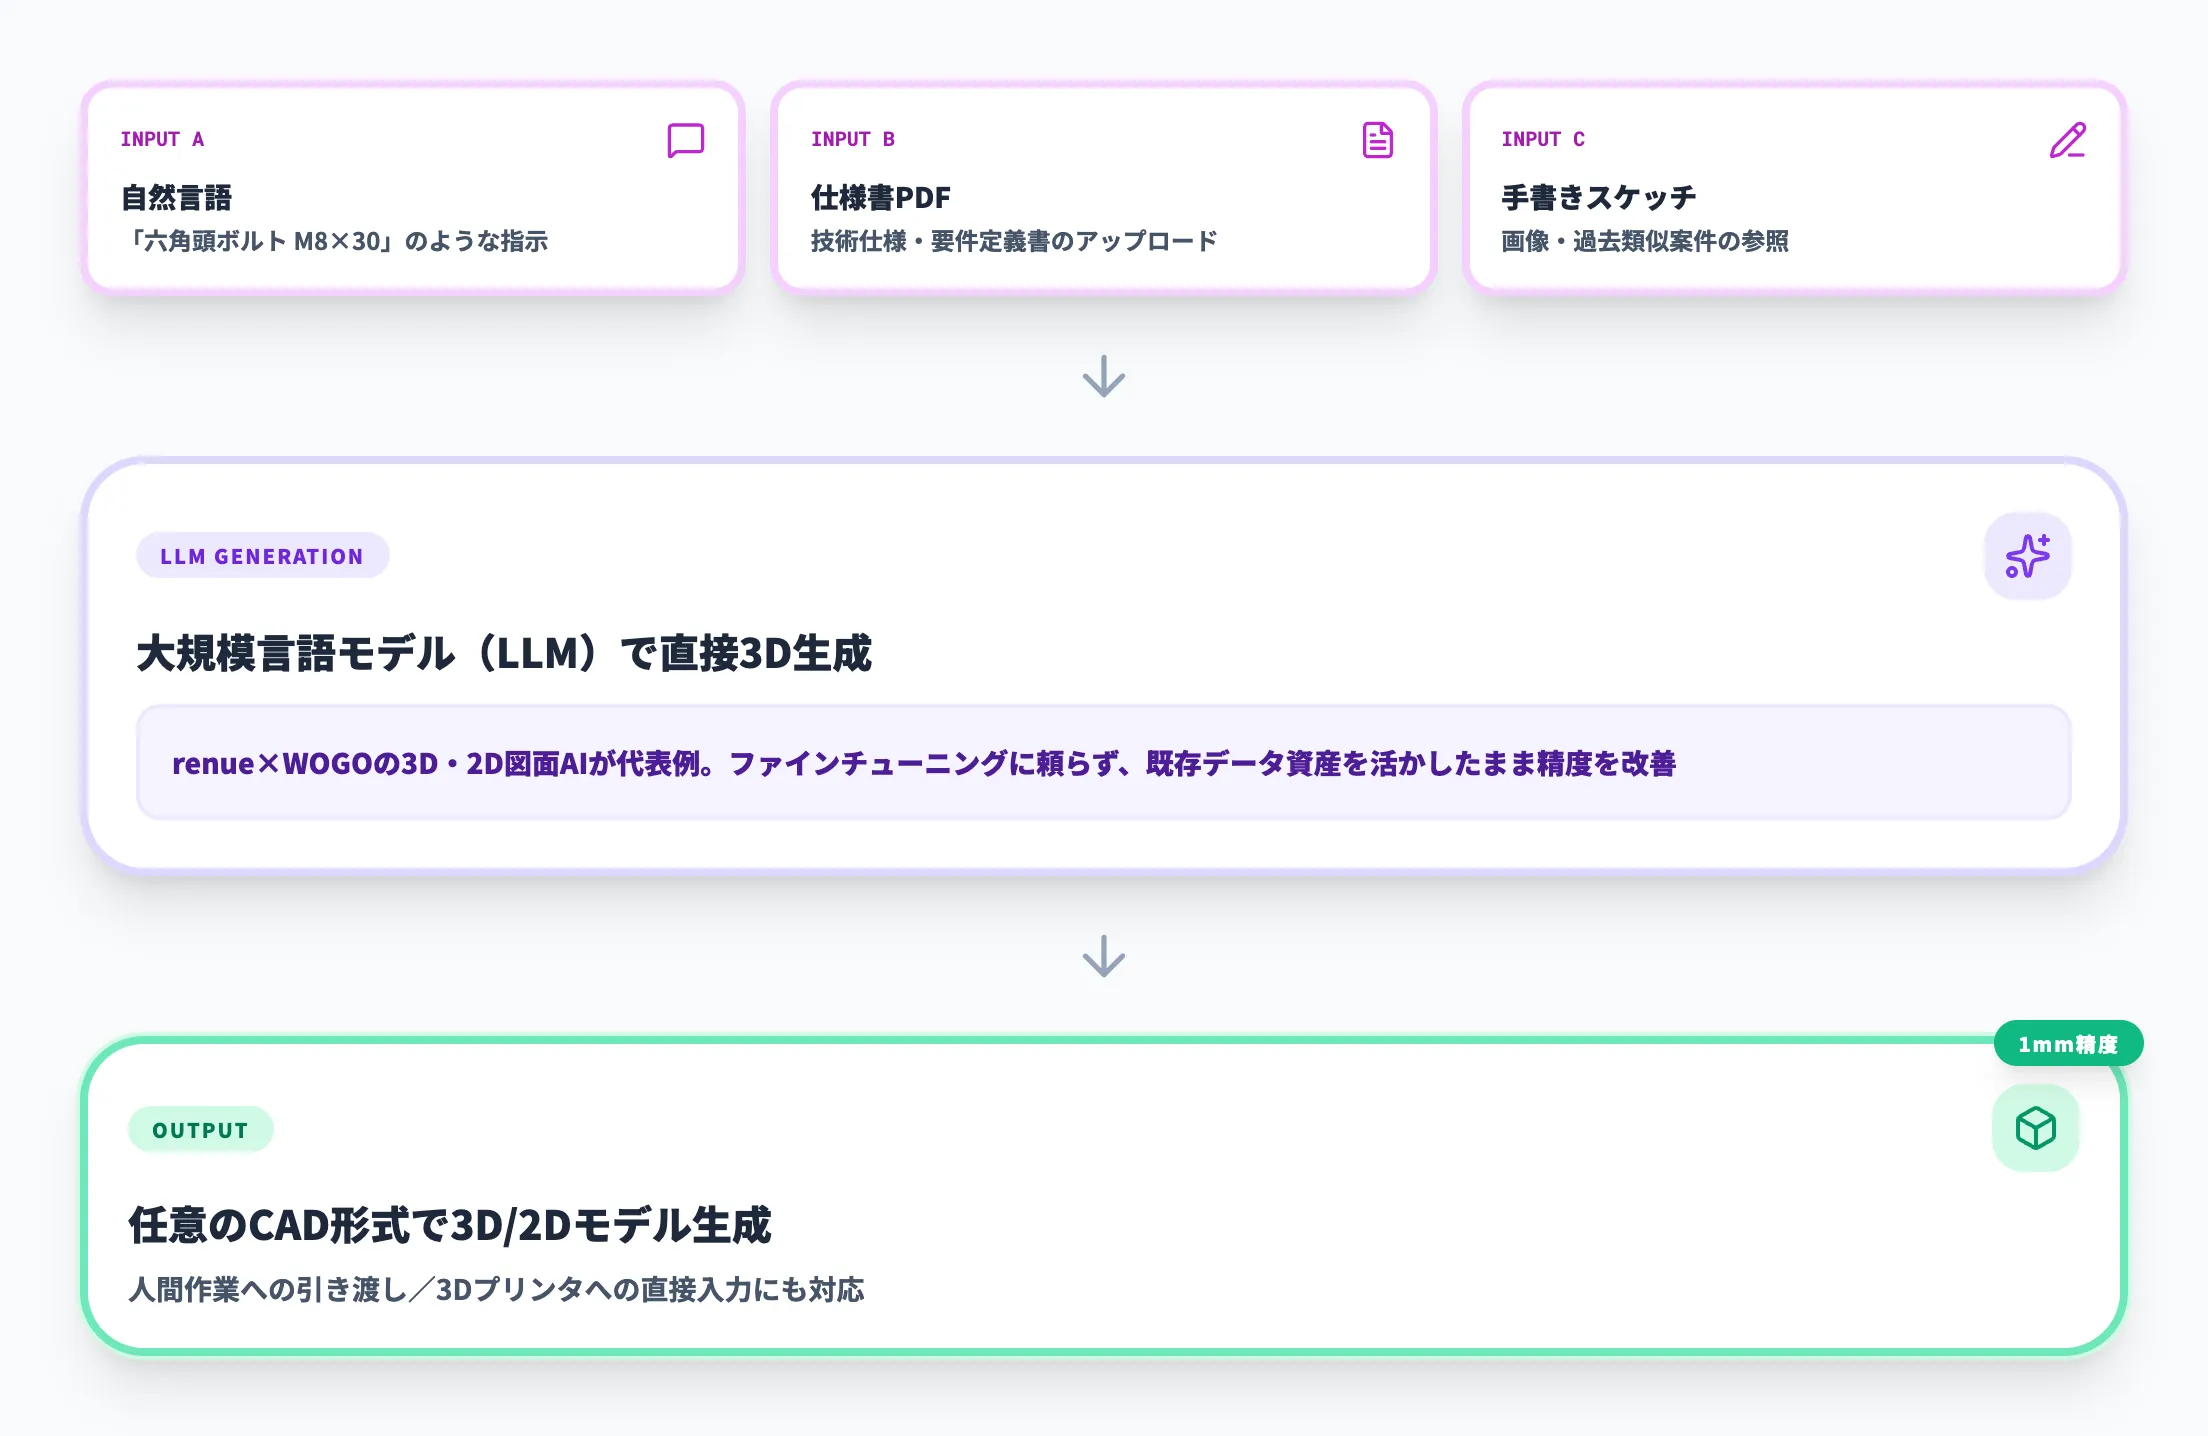2208x1436 pixels.
Task: Click the sparkle icon on the LLM GENERATION card
Action: tap(2027, 556)
